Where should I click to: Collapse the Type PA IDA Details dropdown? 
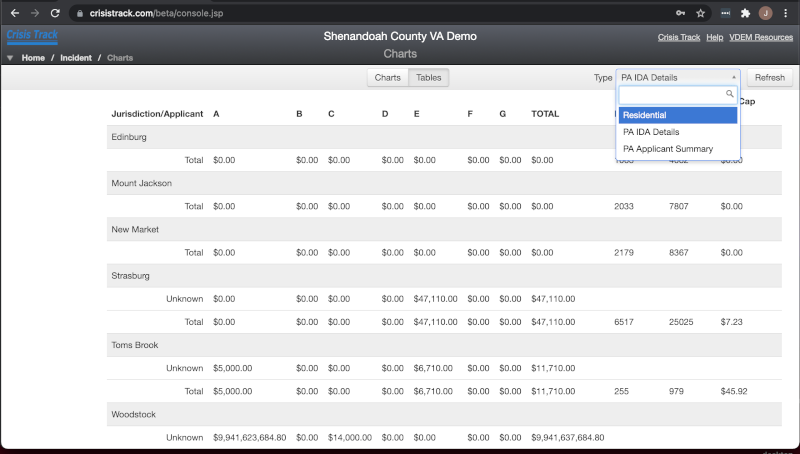[678, 78]
